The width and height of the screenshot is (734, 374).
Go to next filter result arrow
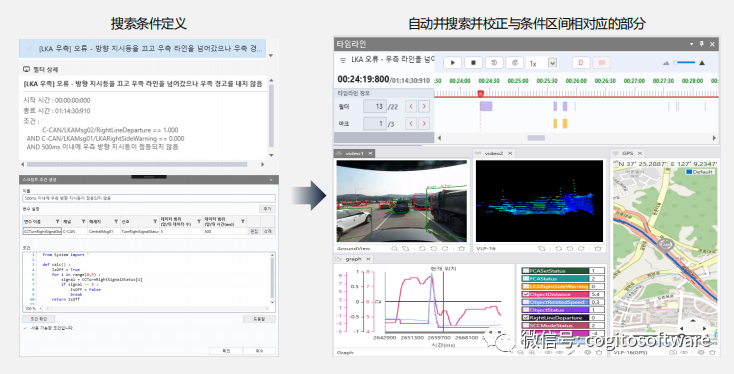pyautogui.click(x=424, y=106)
